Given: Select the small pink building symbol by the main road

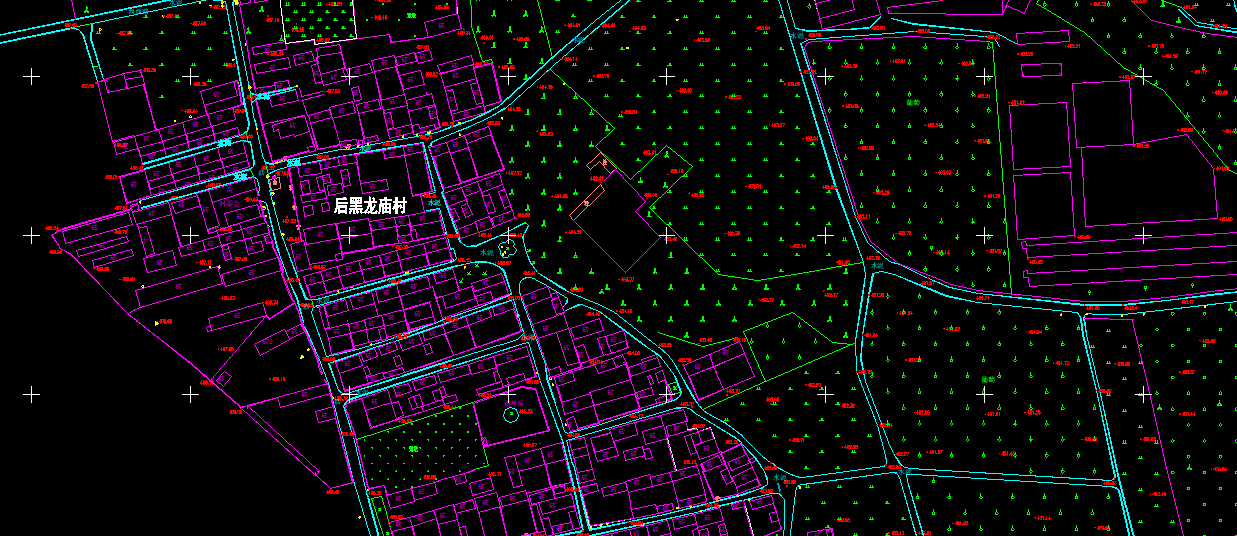Looking at the screenshot, I should 274,184.
